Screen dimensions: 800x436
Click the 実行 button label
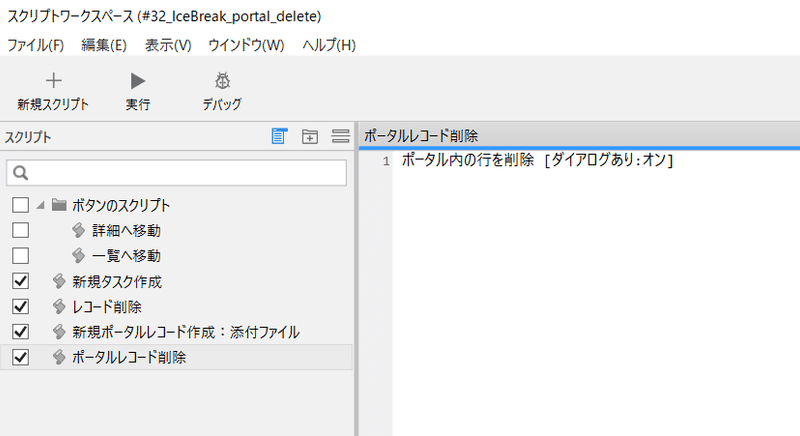click(x=138, y=105)
